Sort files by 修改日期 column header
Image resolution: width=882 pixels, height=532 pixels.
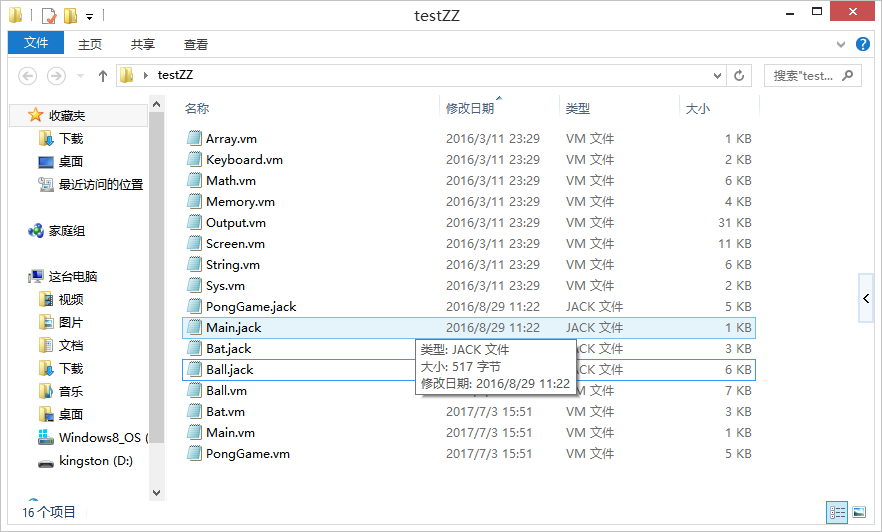470,109
